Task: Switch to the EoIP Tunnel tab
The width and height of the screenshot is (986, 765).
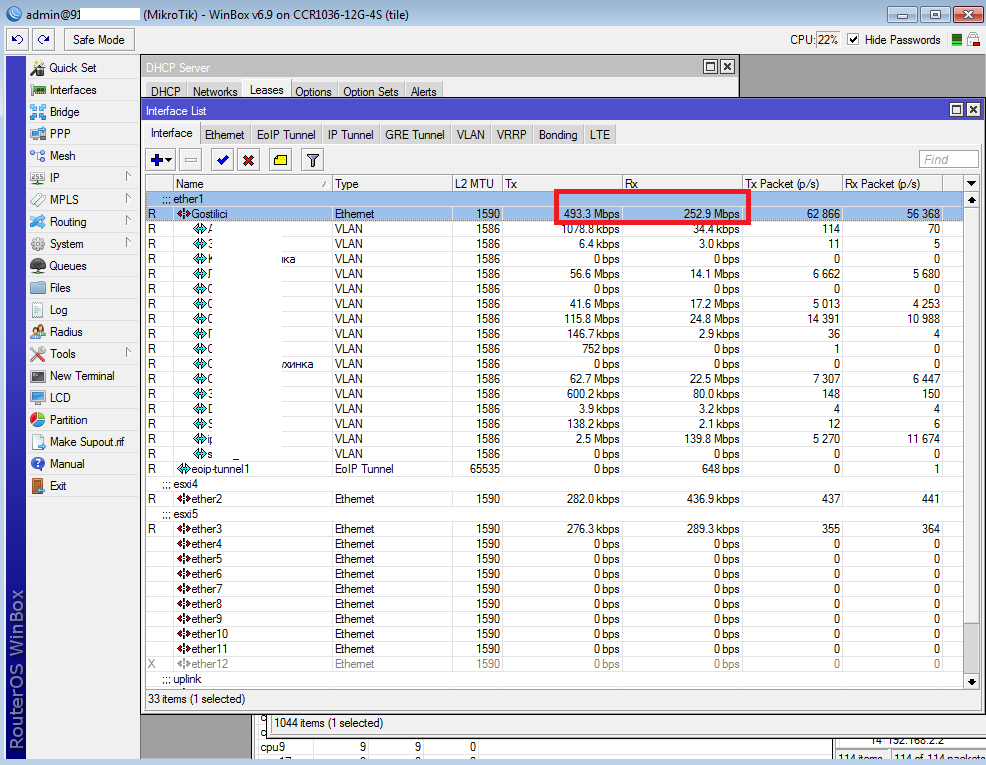Action: point(286,135)
